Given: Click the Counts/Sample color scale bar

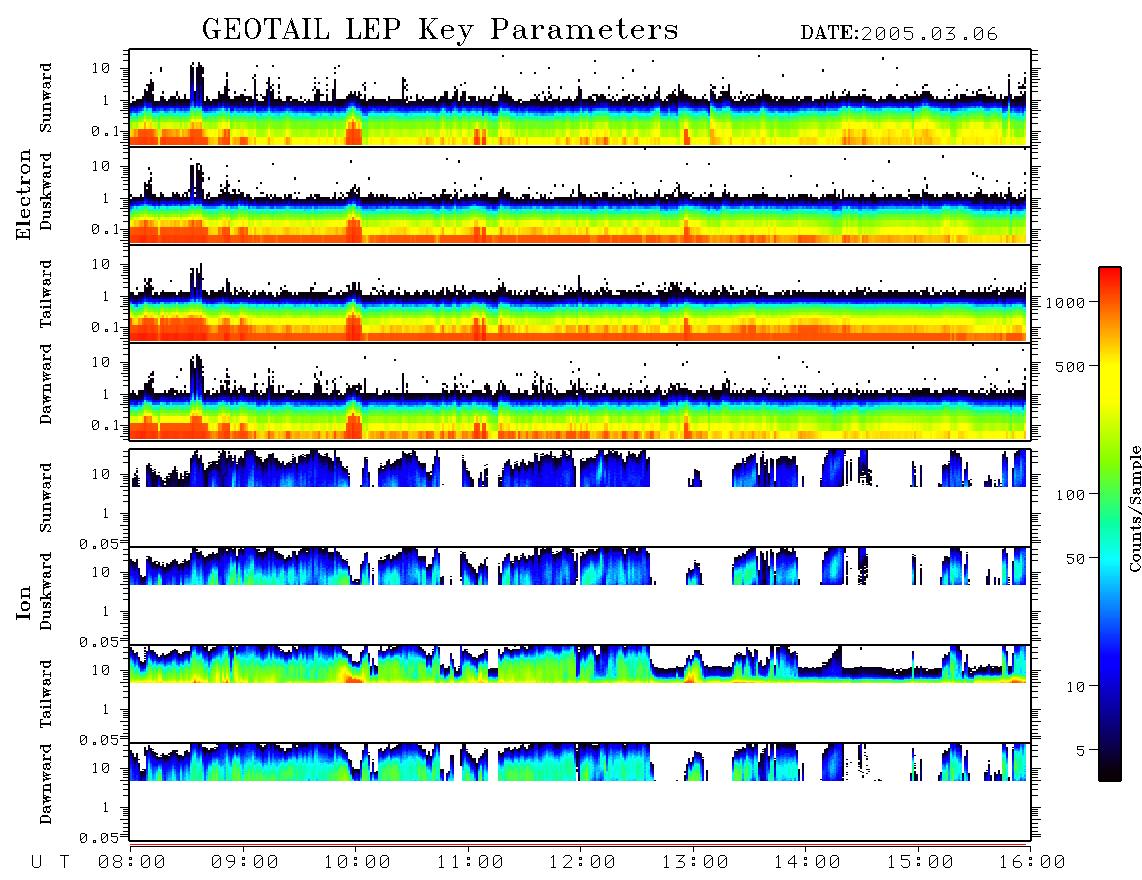Looking at the screenshot, I should (1109, 524).
